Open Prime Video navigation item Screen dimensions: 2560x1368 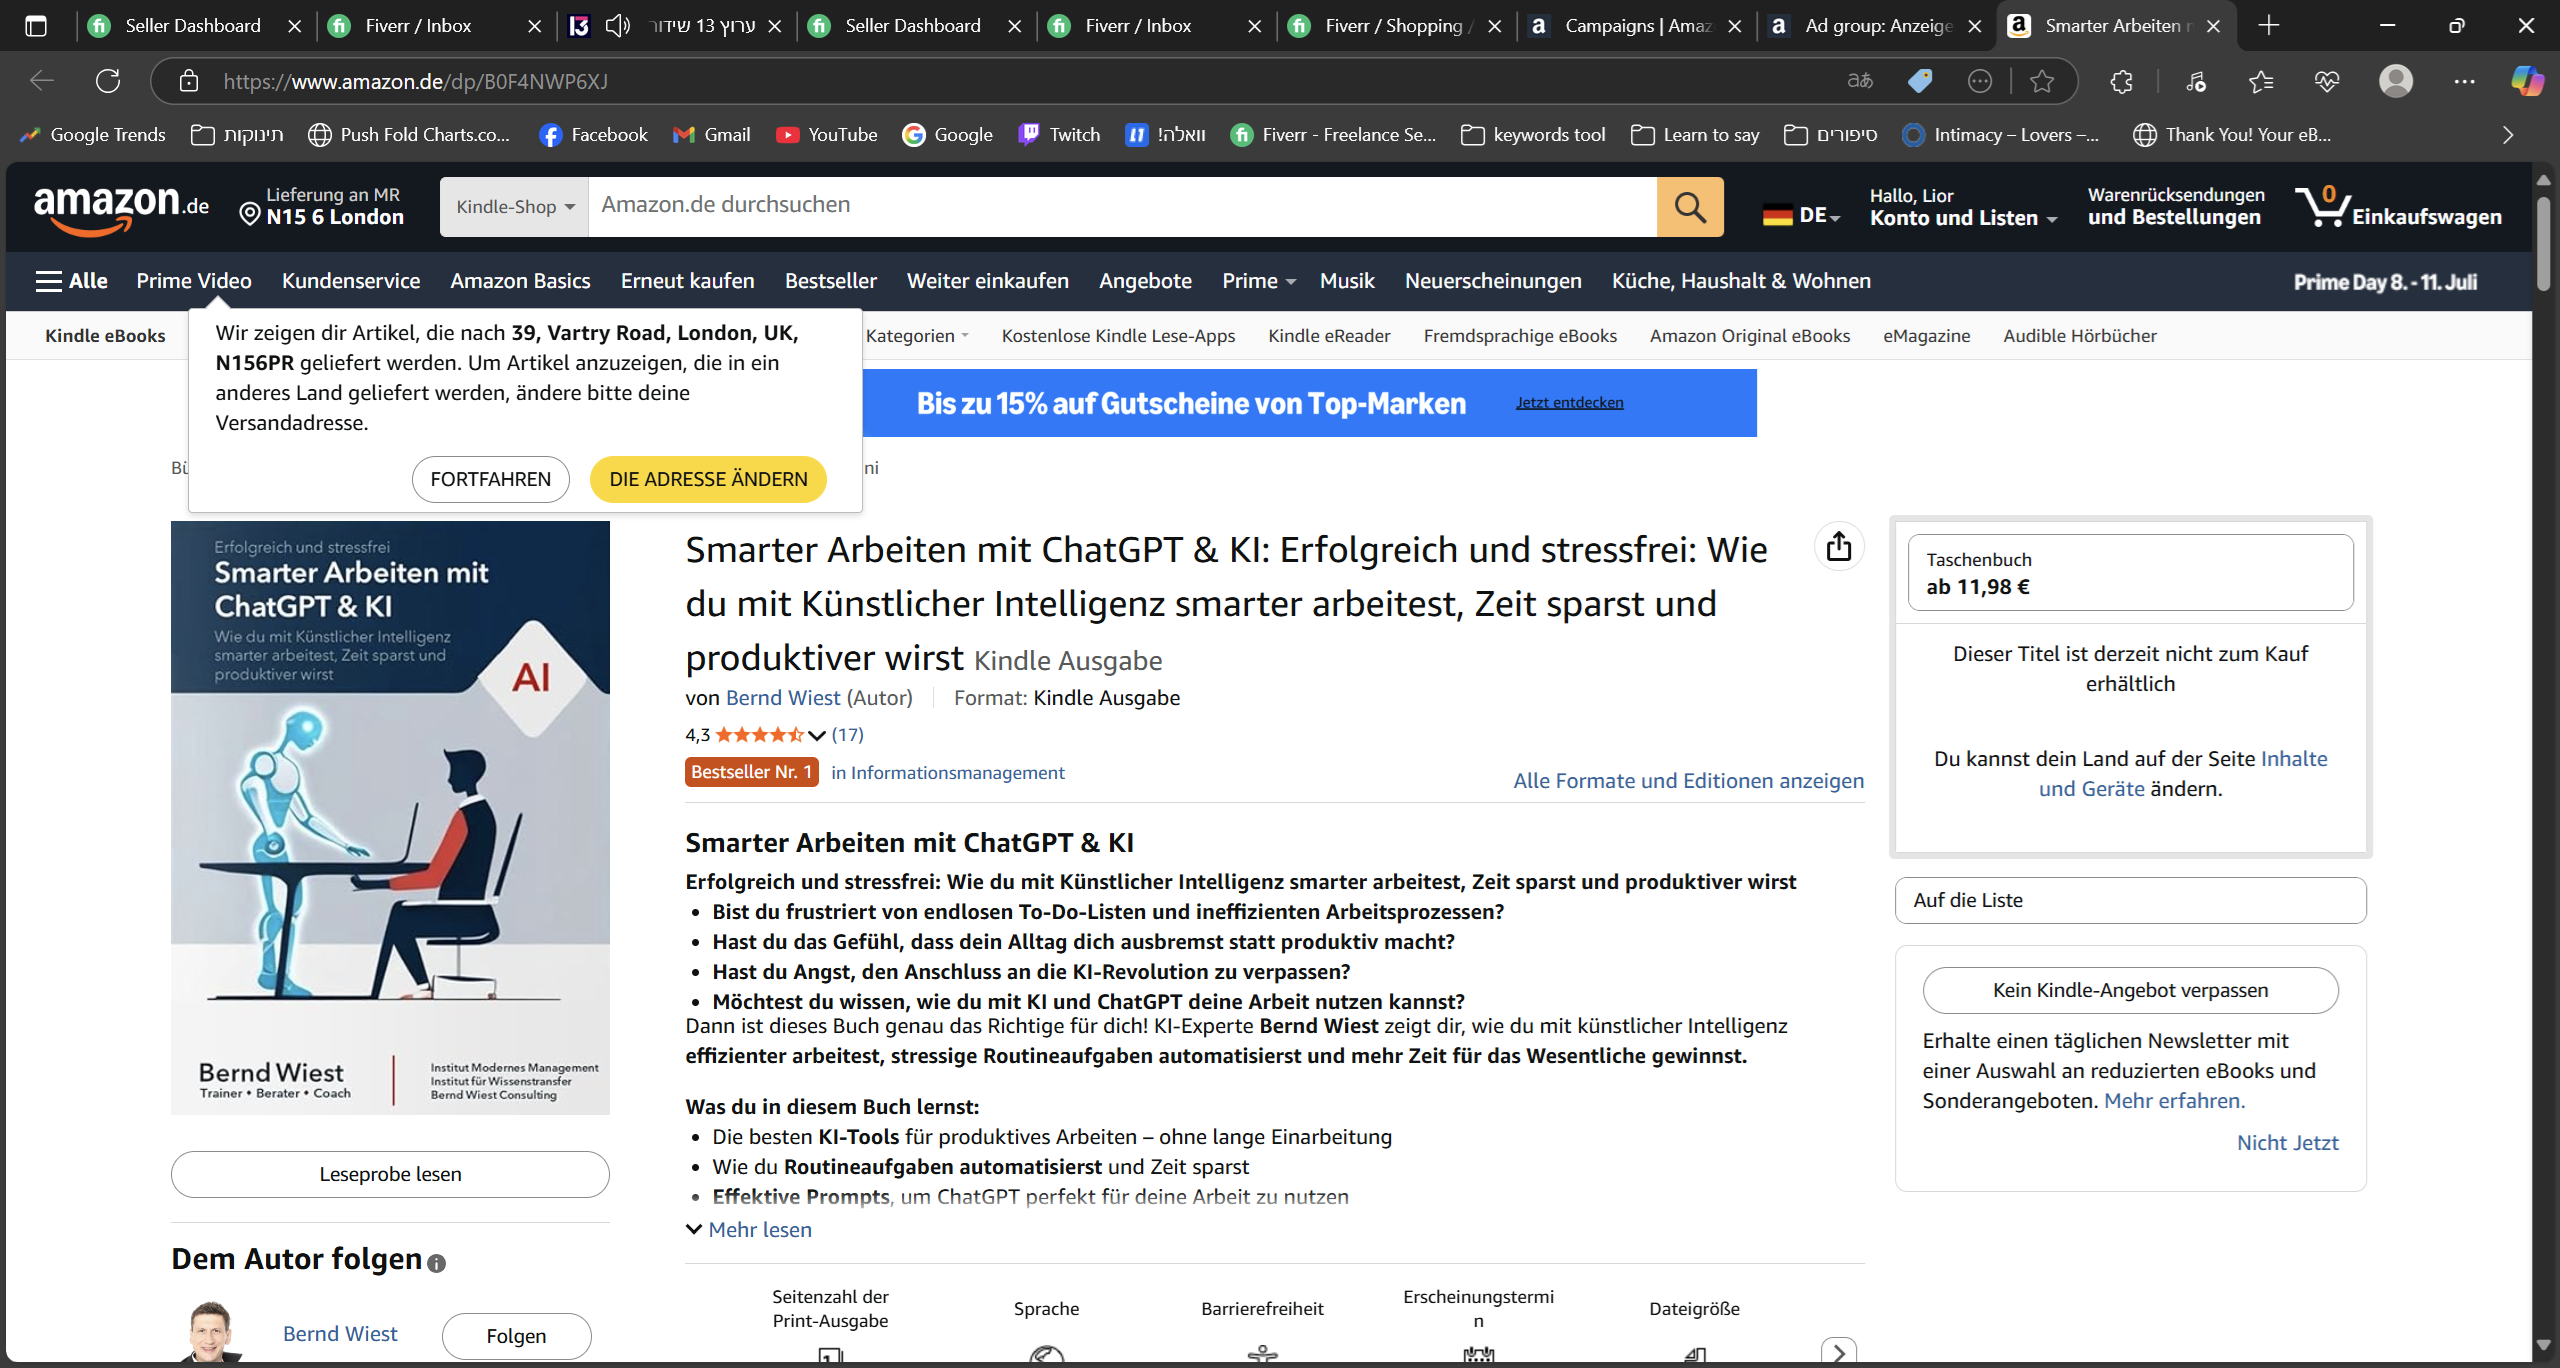[x=194, y=281]
